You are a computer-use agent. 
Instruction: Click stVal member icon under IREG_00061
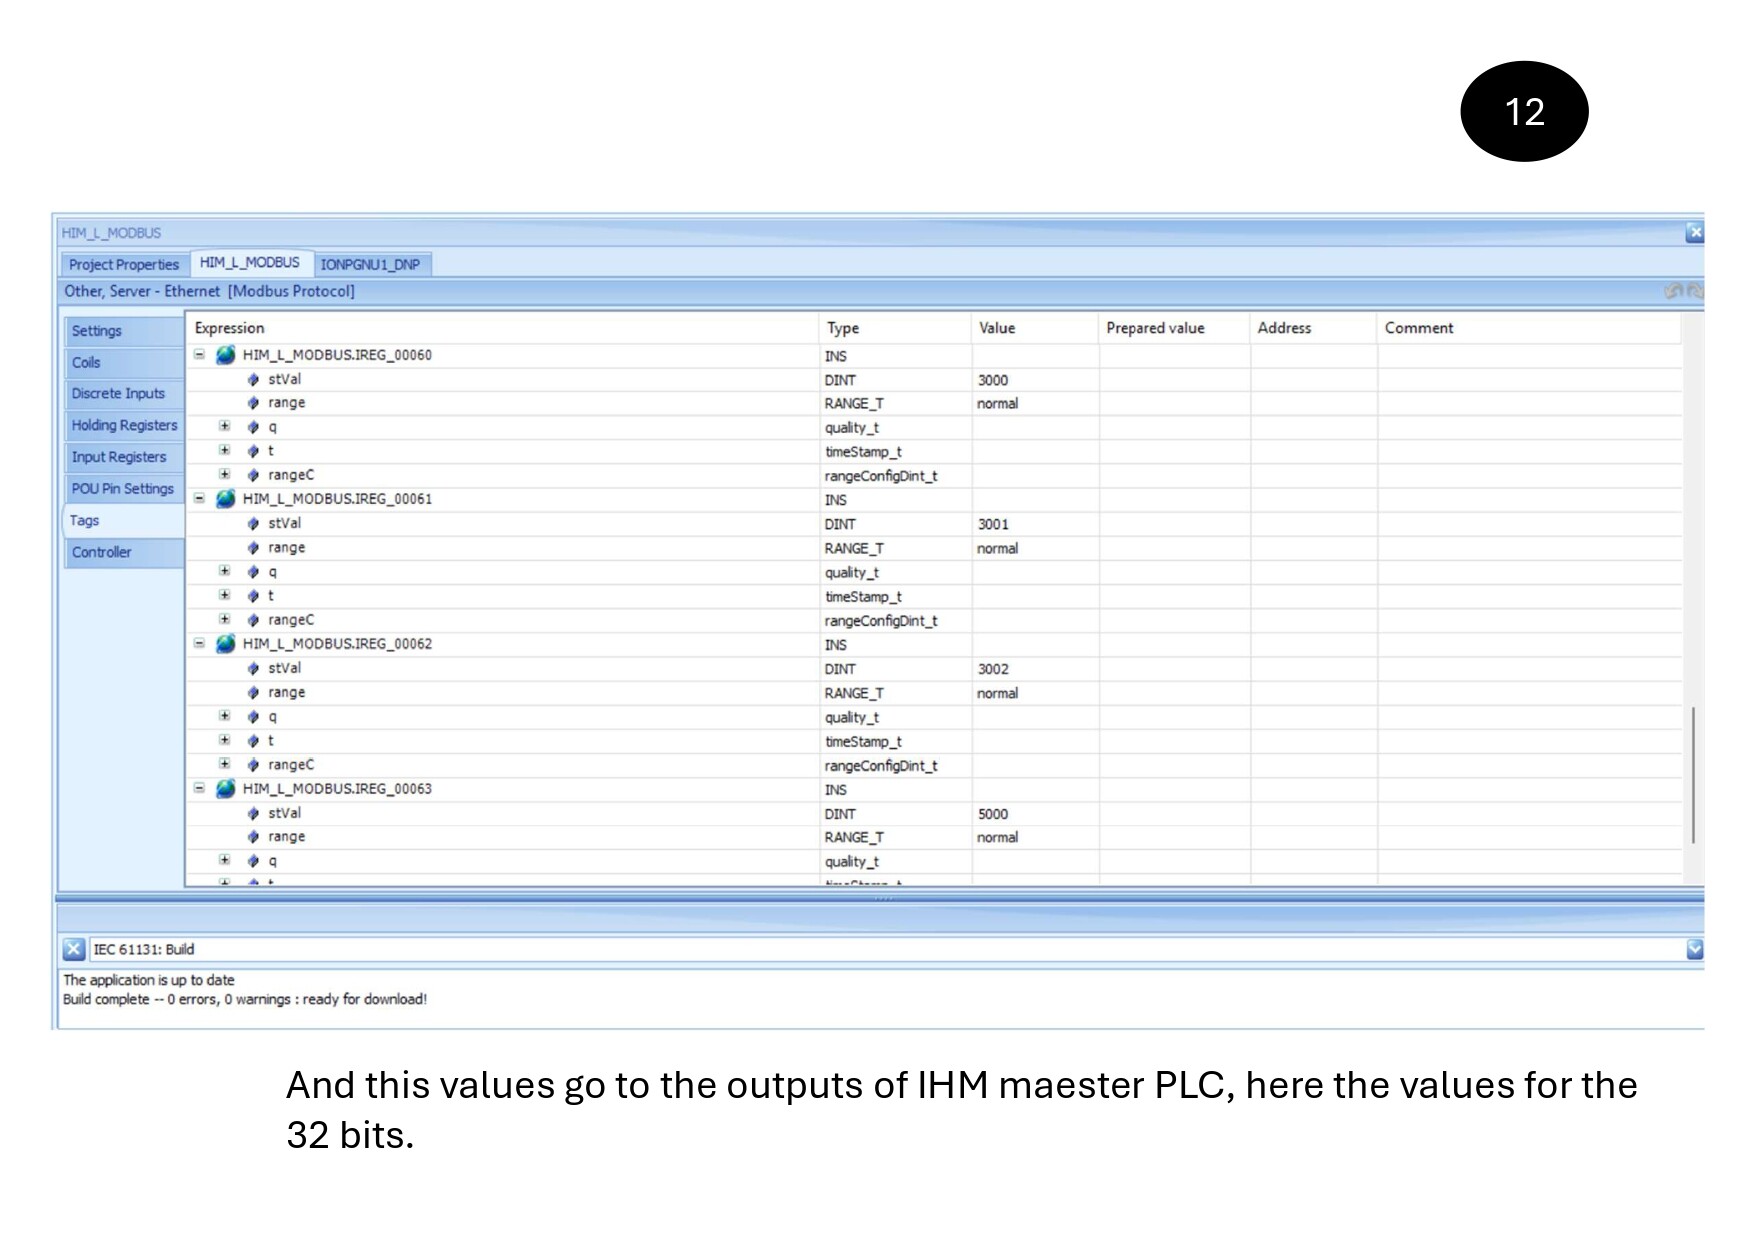click(x=253, y=524)
